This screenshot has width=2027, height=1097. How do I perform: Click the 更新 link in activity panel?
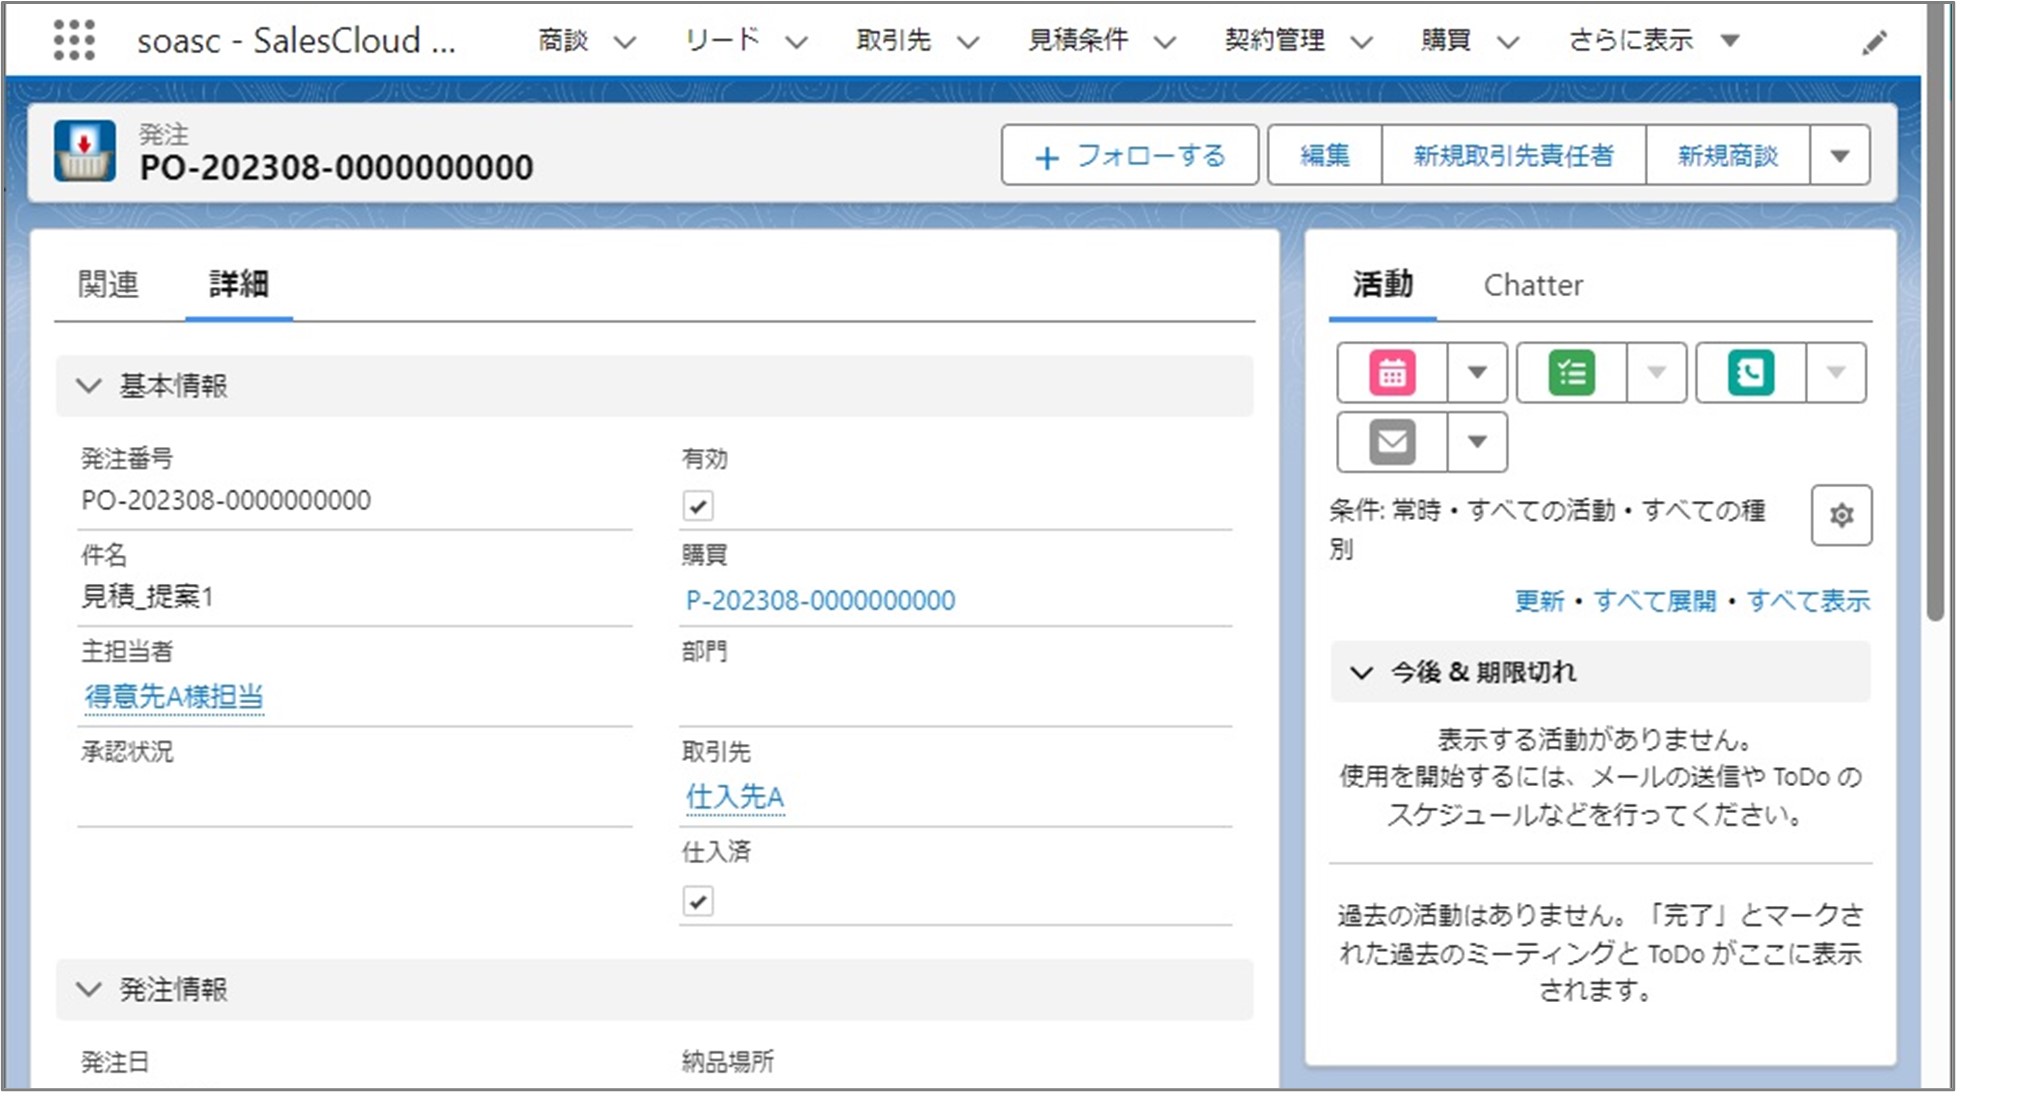click(x=1539, y=601)
